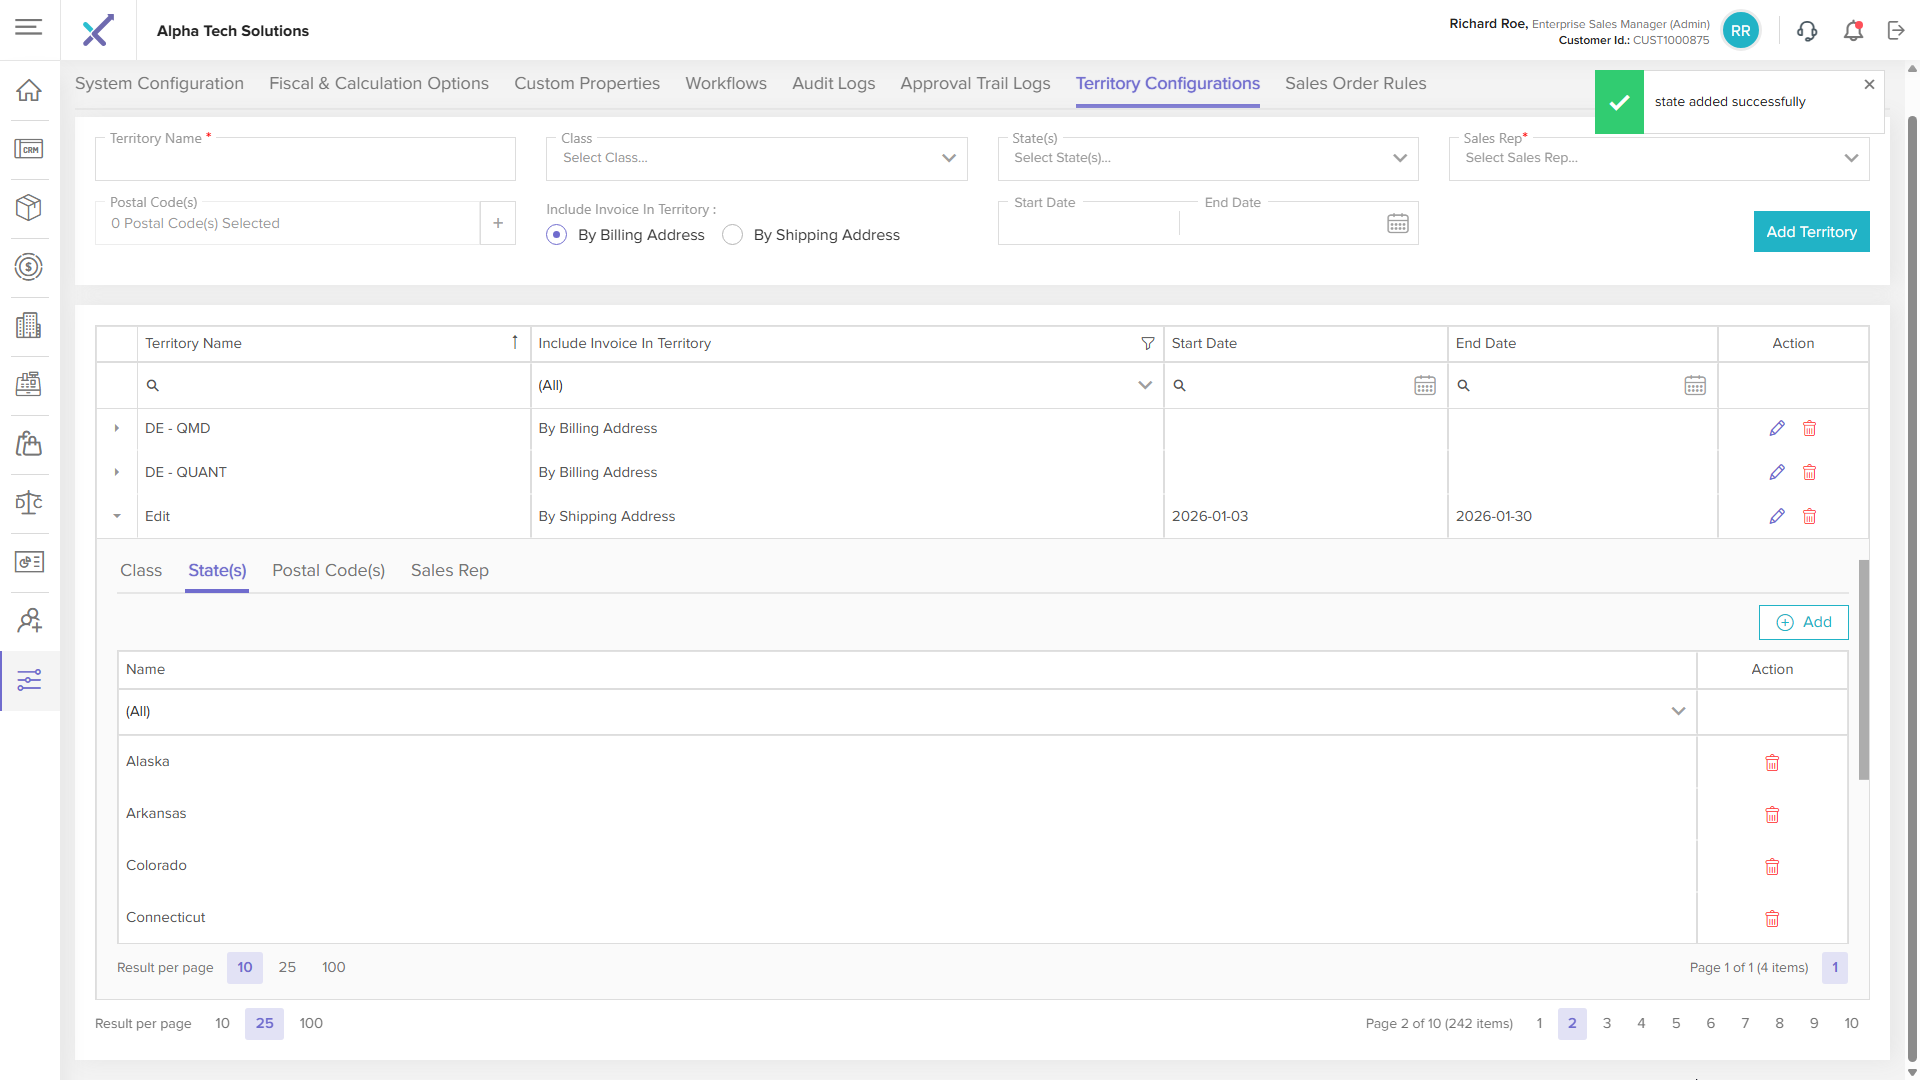The image size is (1920, 1080).
Task: Click the headset support icon
Action: (x=1806, y=31)
